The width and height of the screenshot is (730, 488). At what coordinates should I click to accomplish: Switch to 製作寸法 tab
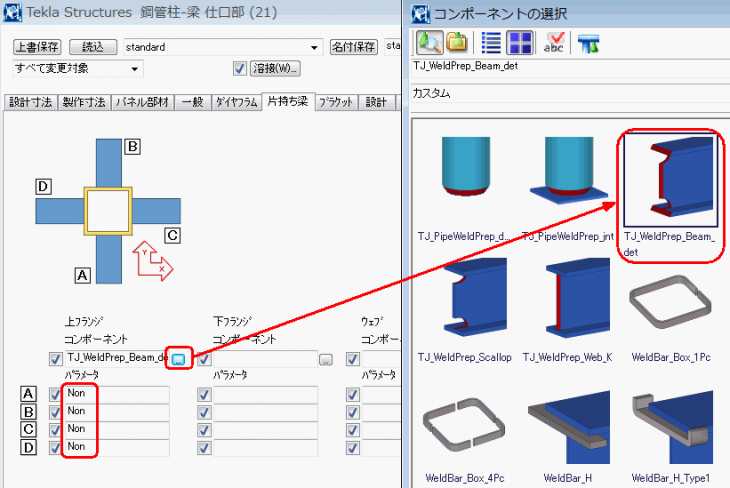pos(84,102)
